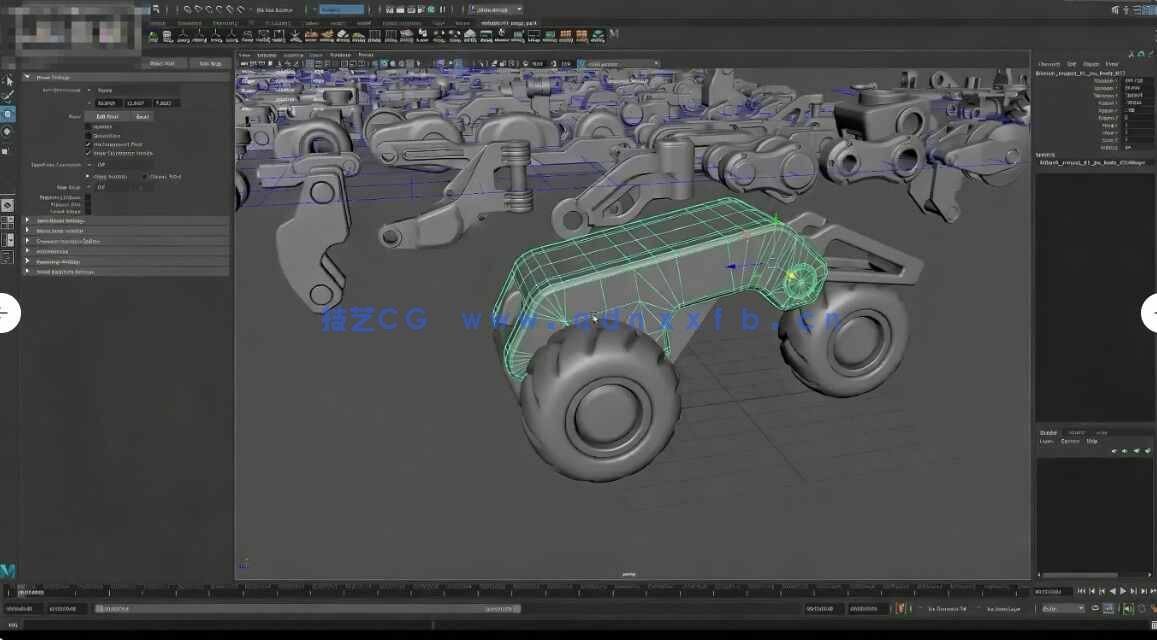Activate the Lasso selection tool

pos(7,93)
